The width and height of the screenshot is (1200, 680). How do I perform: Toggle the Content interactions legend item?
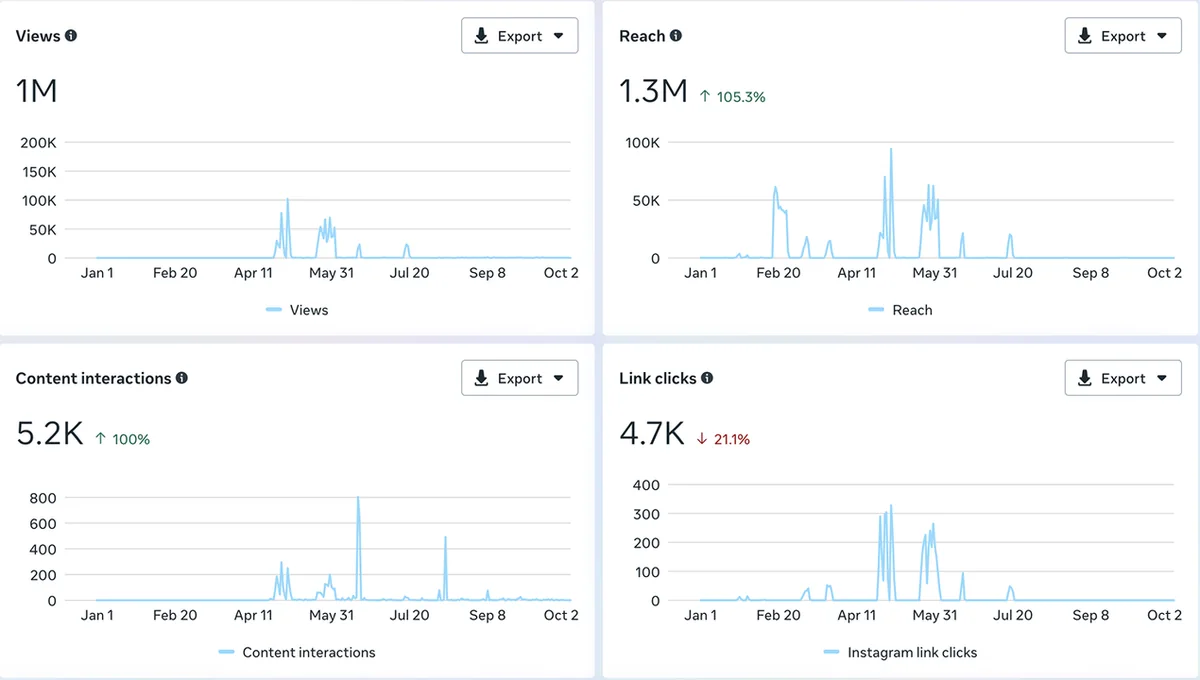tap(297, 652)
